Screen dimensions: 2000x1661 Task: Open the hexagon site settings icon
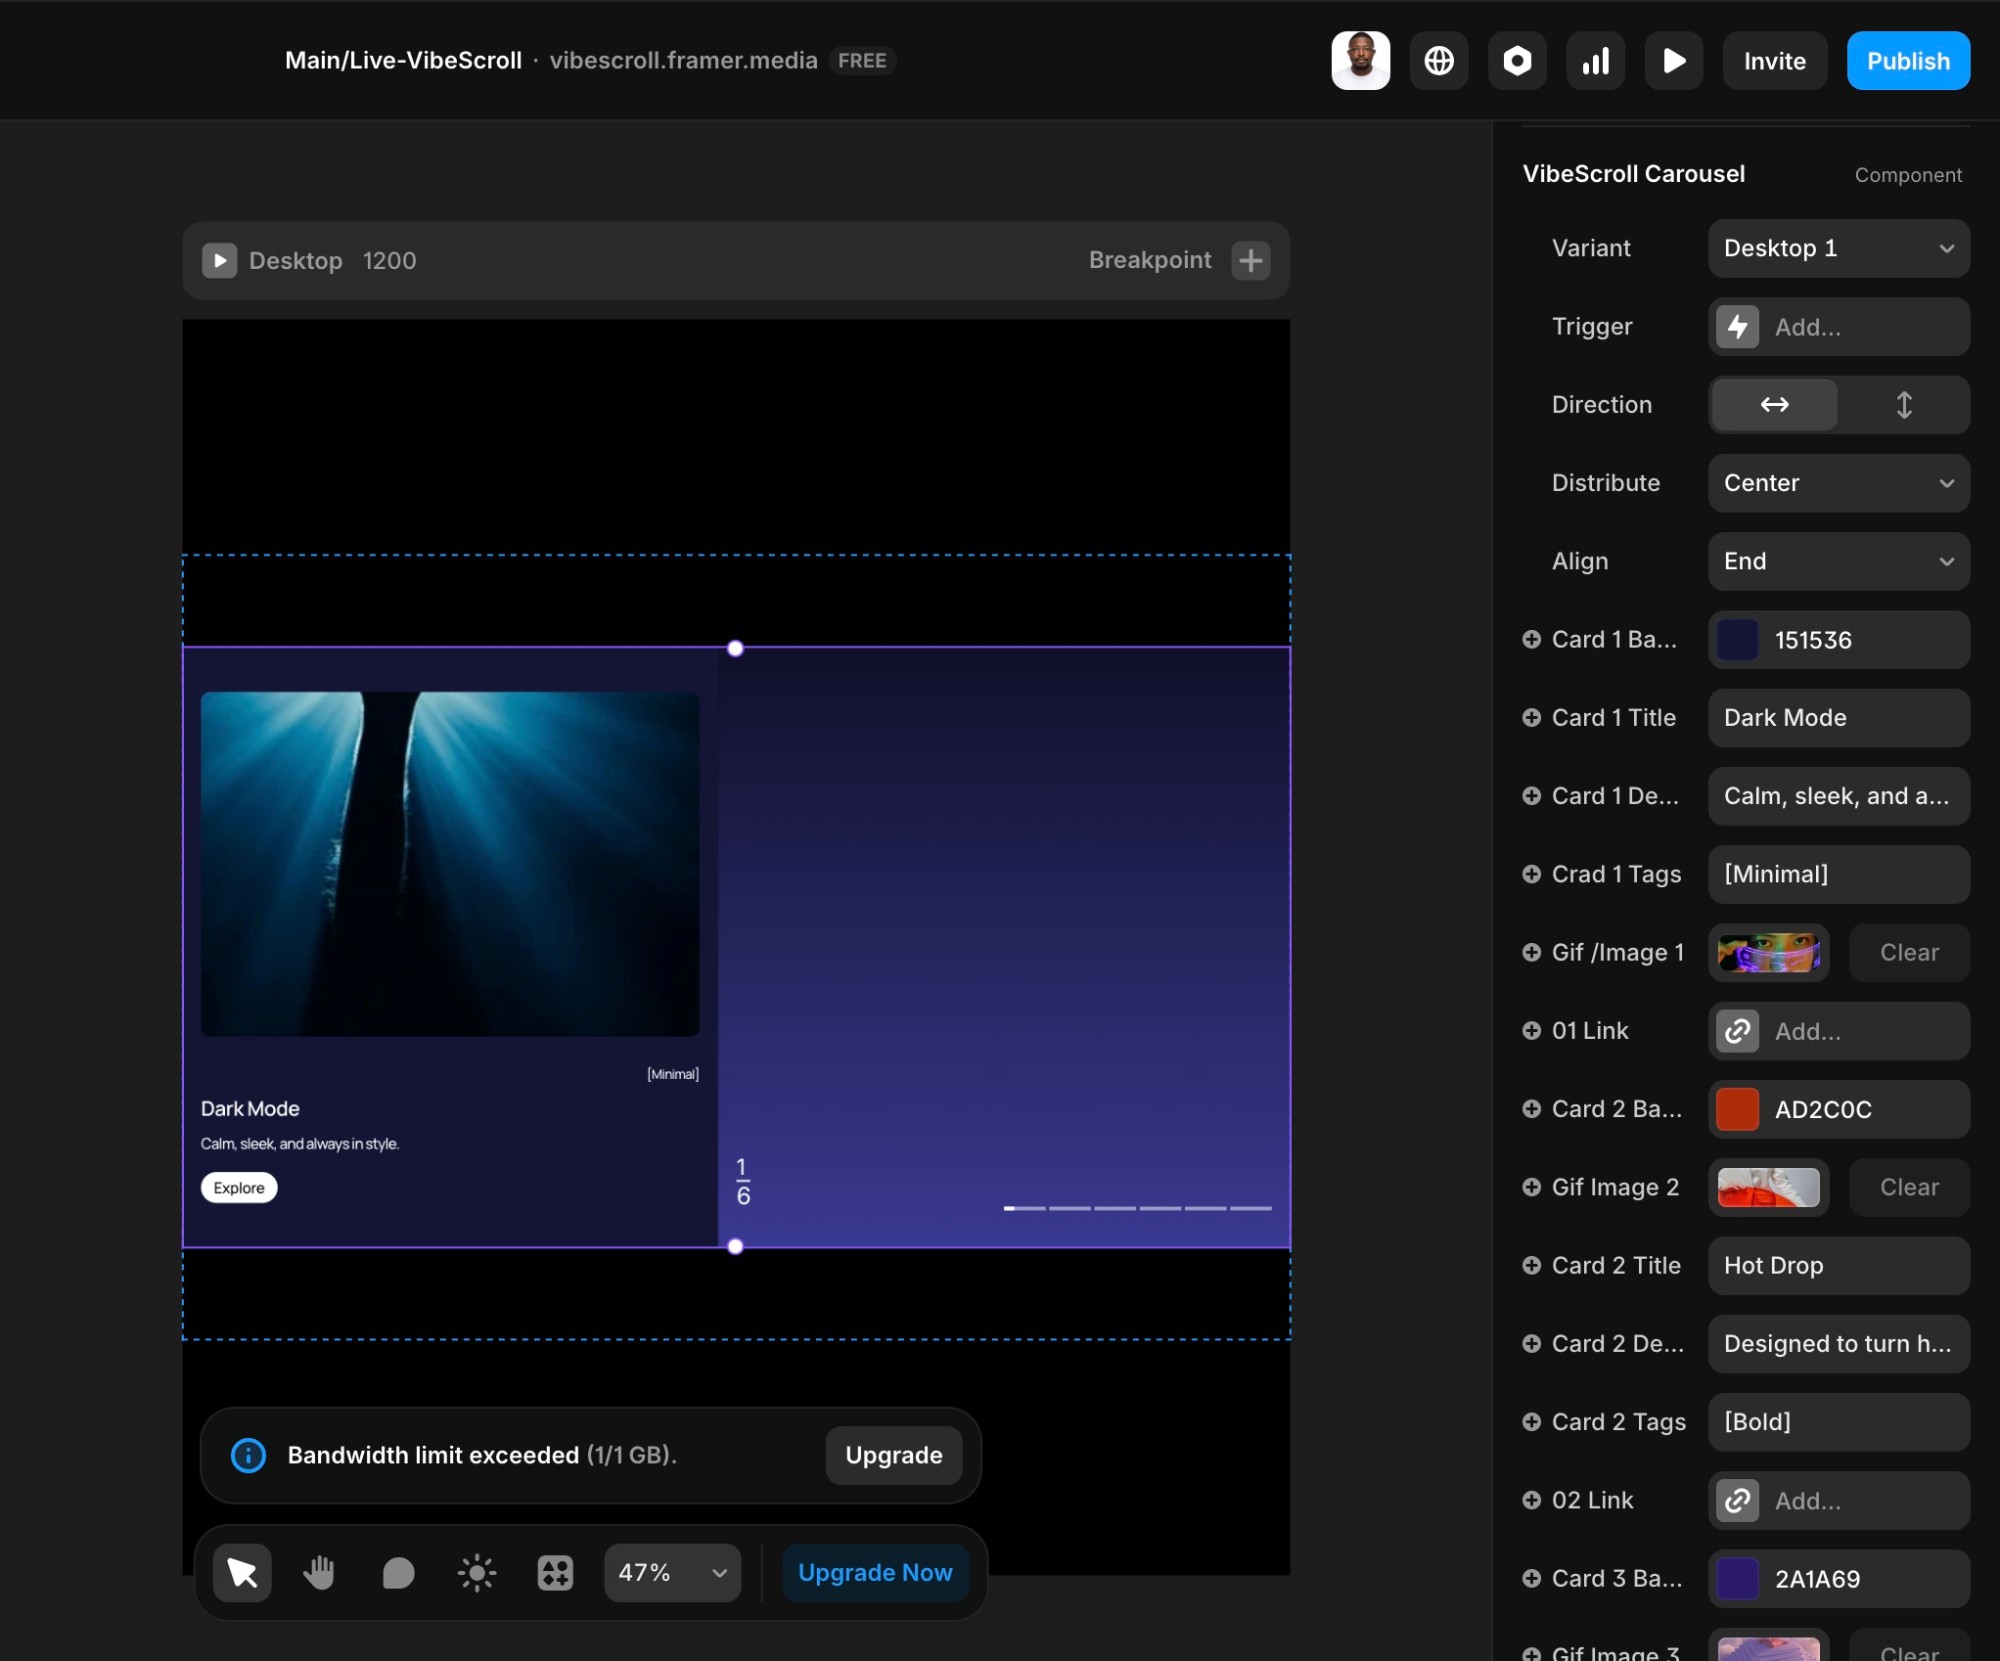point(1517,61)
